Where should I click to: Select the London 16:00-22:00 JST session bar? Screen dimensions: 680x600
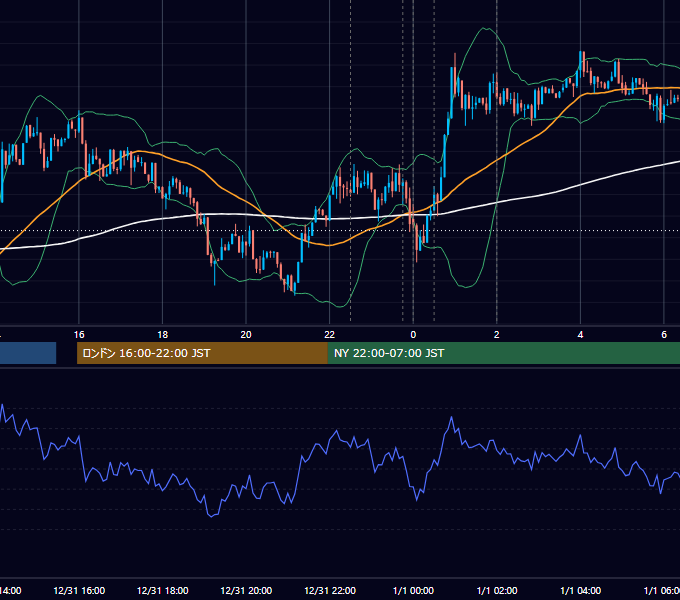click(202, 353)
